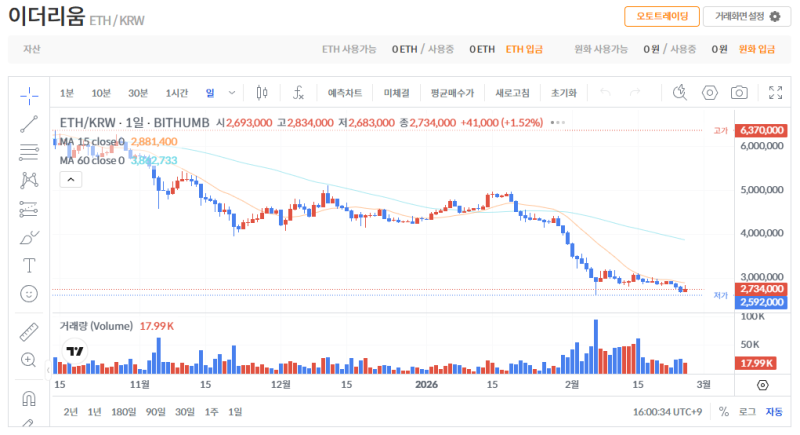
Task: Click the 2,734,000 current price label
Action: (x=761, y=289)
